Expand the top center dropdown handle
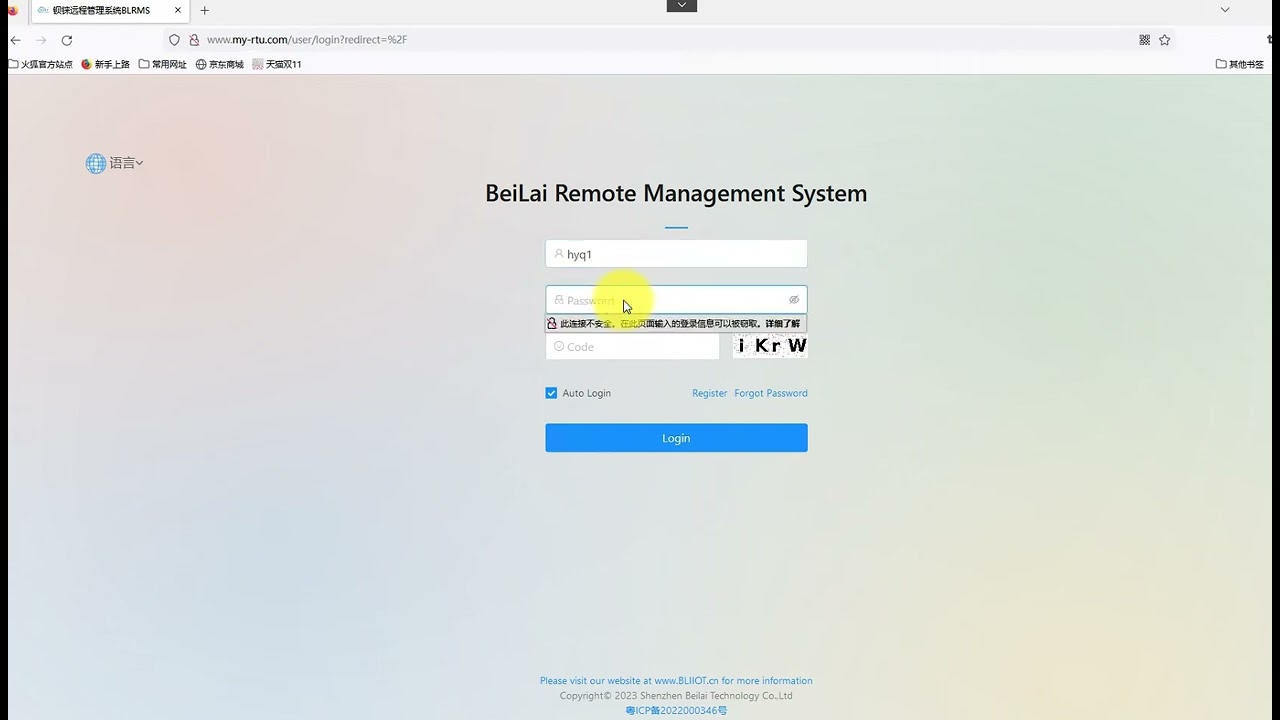The image size is (1280, 720). [x=682, y=5]
